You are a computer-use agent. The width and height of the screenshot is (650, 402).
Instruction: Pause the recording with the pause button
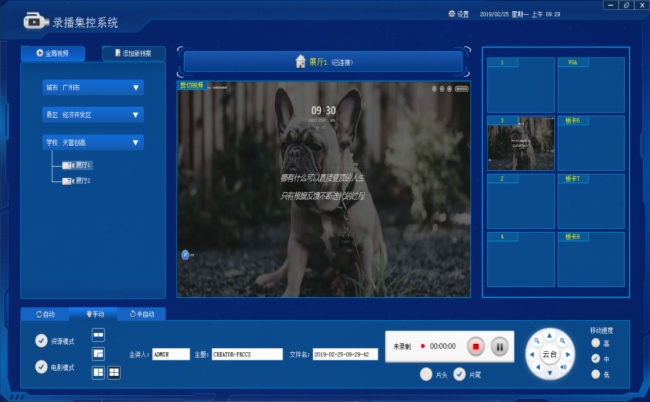coord(500,346)
